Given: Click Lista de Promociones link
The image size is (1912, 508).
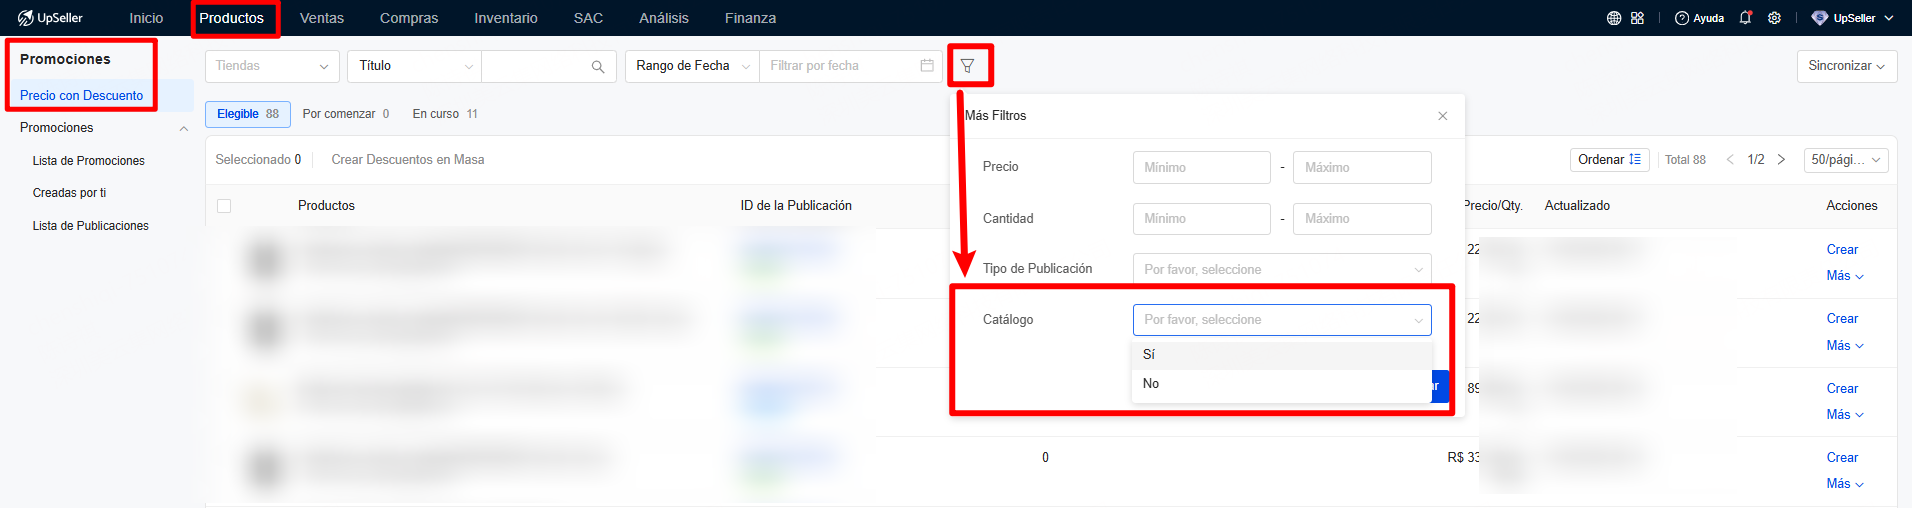Looking at the screenshot, I should pyautogui.click(x=88, y=161).
